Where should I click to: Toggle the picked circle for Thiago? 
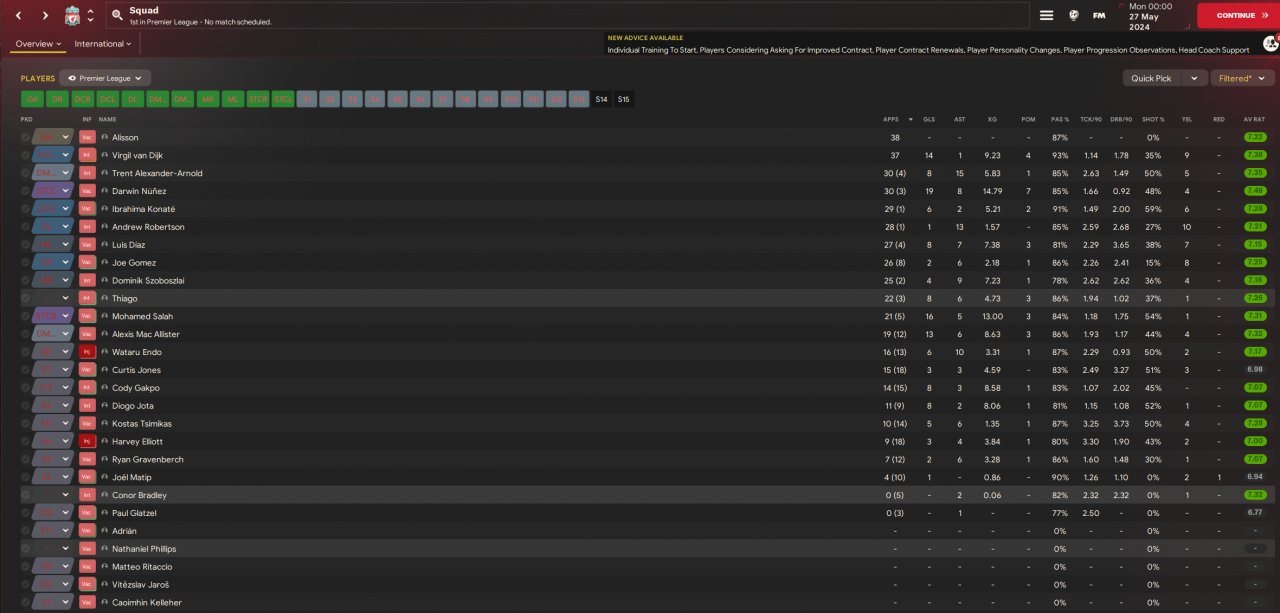pyautogui.click(x=25, y=298)
